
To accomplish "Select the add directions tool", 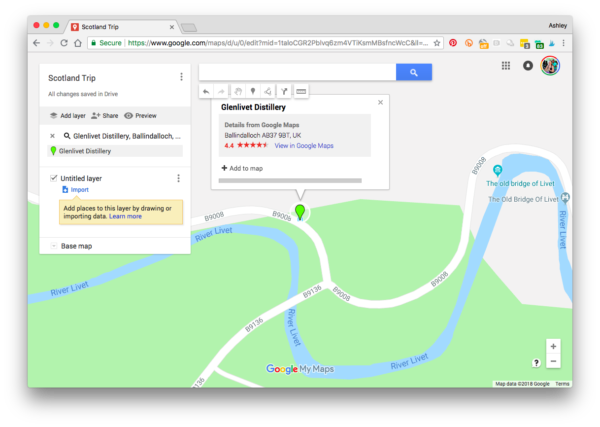I will (x=284, y=91).
